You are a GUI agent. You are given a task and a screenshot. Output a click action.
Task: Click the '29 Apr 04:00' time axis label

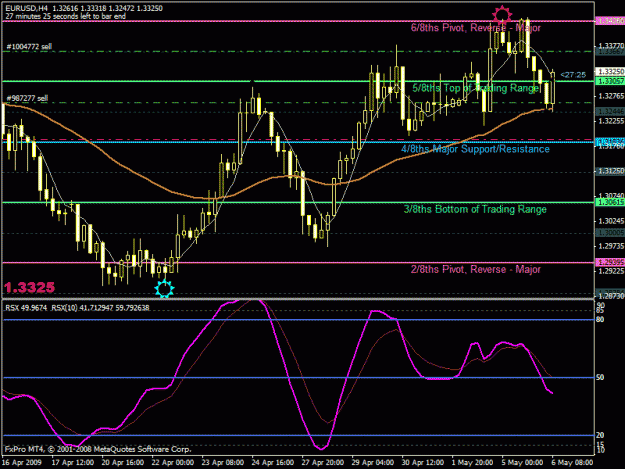click(x=373, y=463)
